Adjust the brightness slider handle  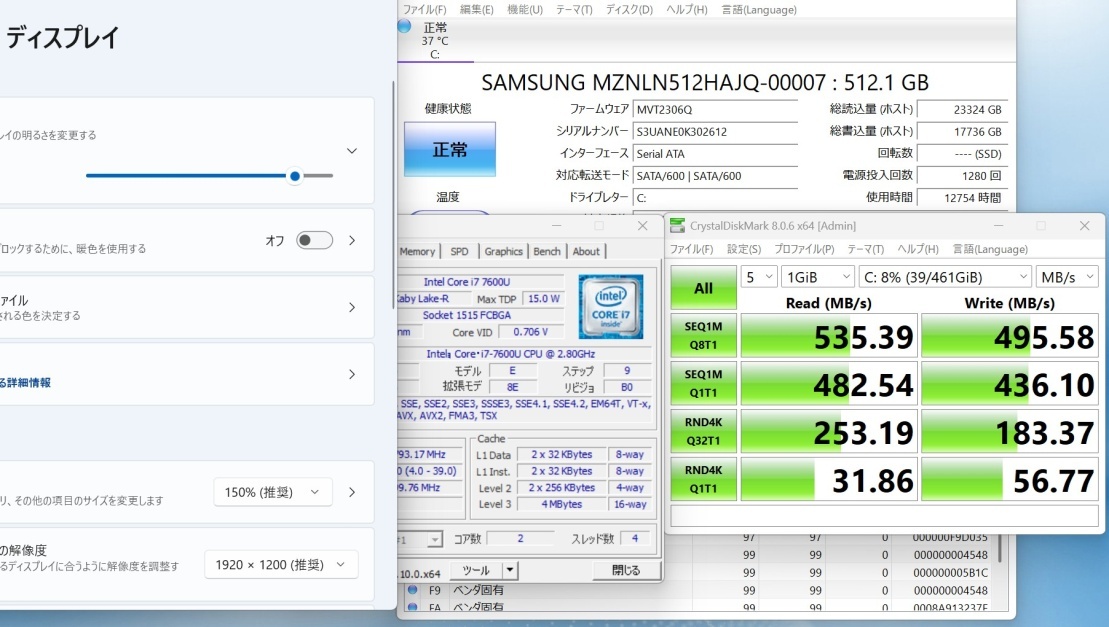[295, 176]
